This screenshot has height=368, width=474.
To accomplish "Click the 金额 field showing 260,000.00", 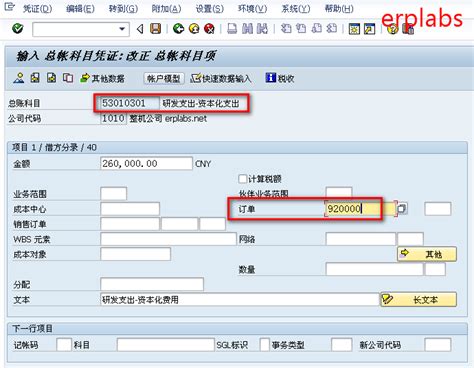I will (x=146, y=164).
